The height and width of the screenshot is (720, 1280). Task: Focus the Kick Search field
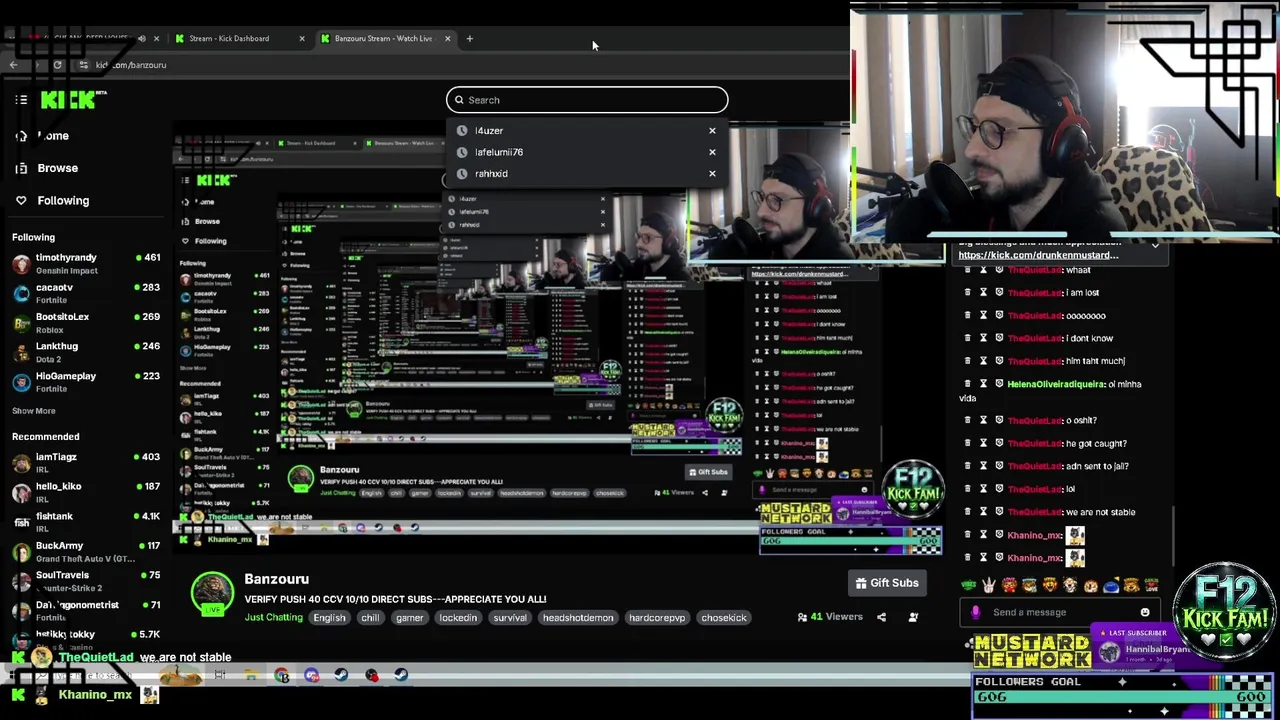tap(587, 100)
